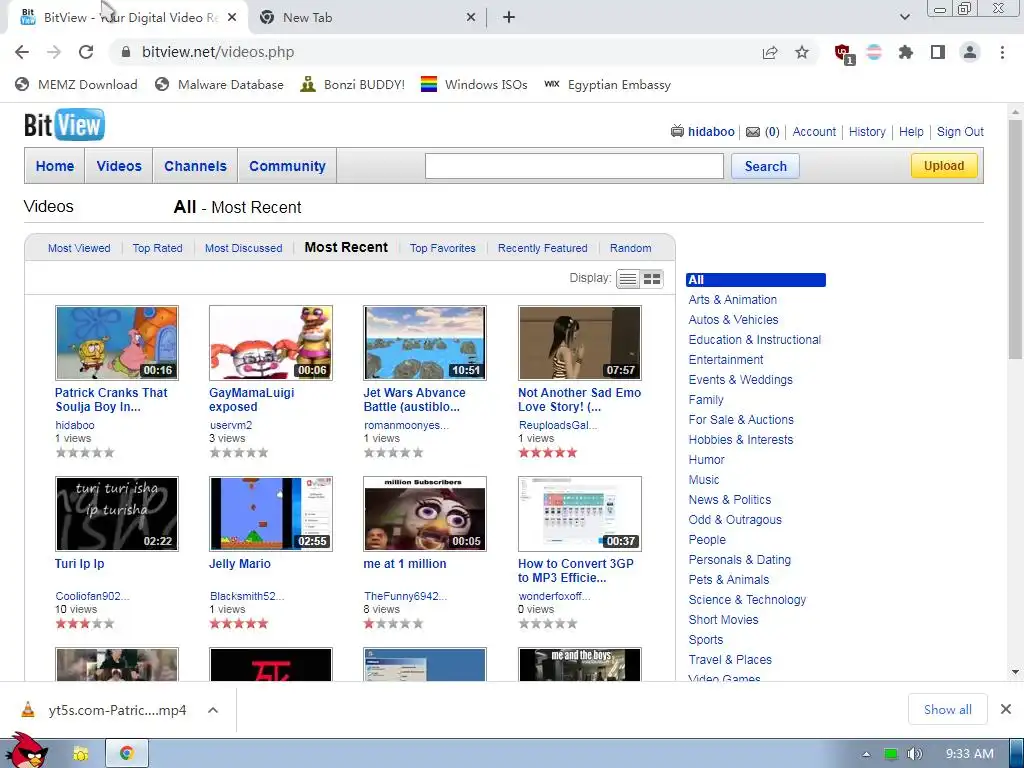The height and width of the screenshot is (768, 1024).
Task: Close the New Tab tab
Action: [471, 18]
